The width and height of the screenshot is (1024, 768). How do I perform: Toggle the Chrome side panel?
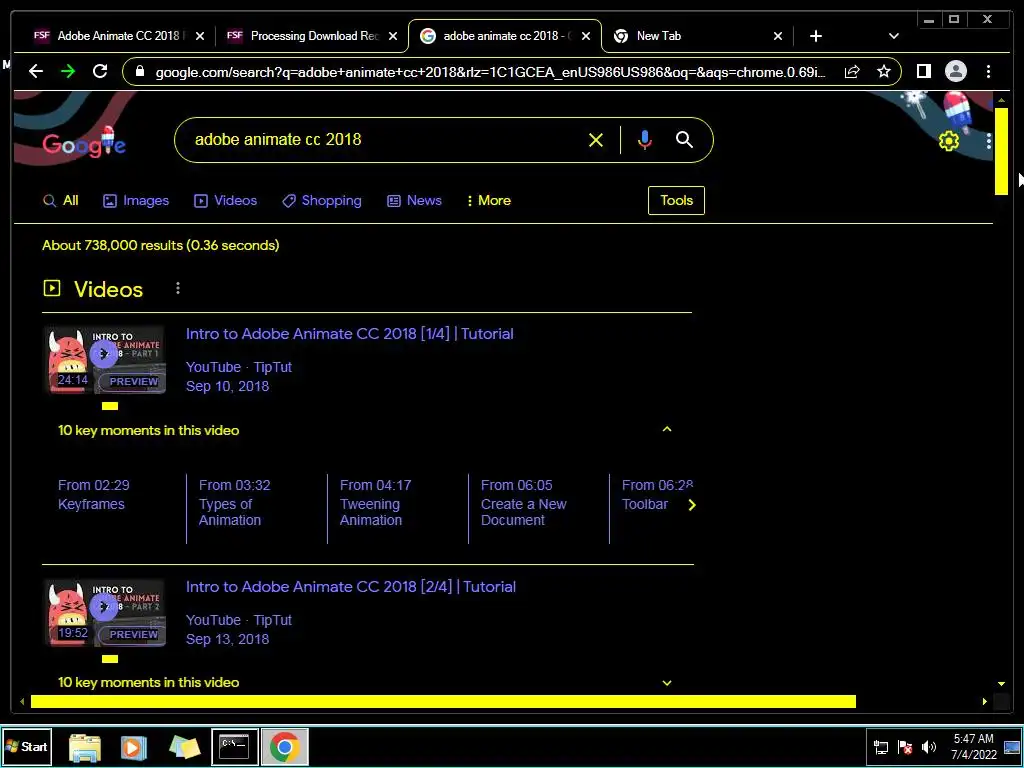[923, 71]
